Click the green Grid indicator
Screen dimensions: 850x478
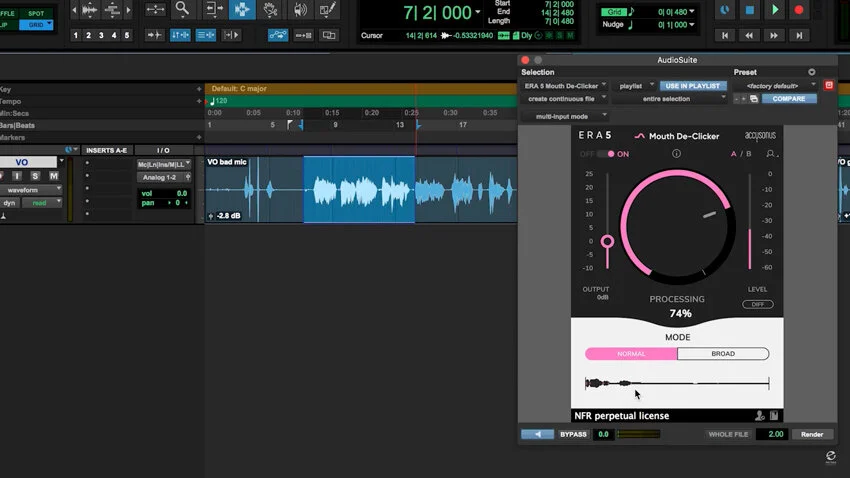614,11
